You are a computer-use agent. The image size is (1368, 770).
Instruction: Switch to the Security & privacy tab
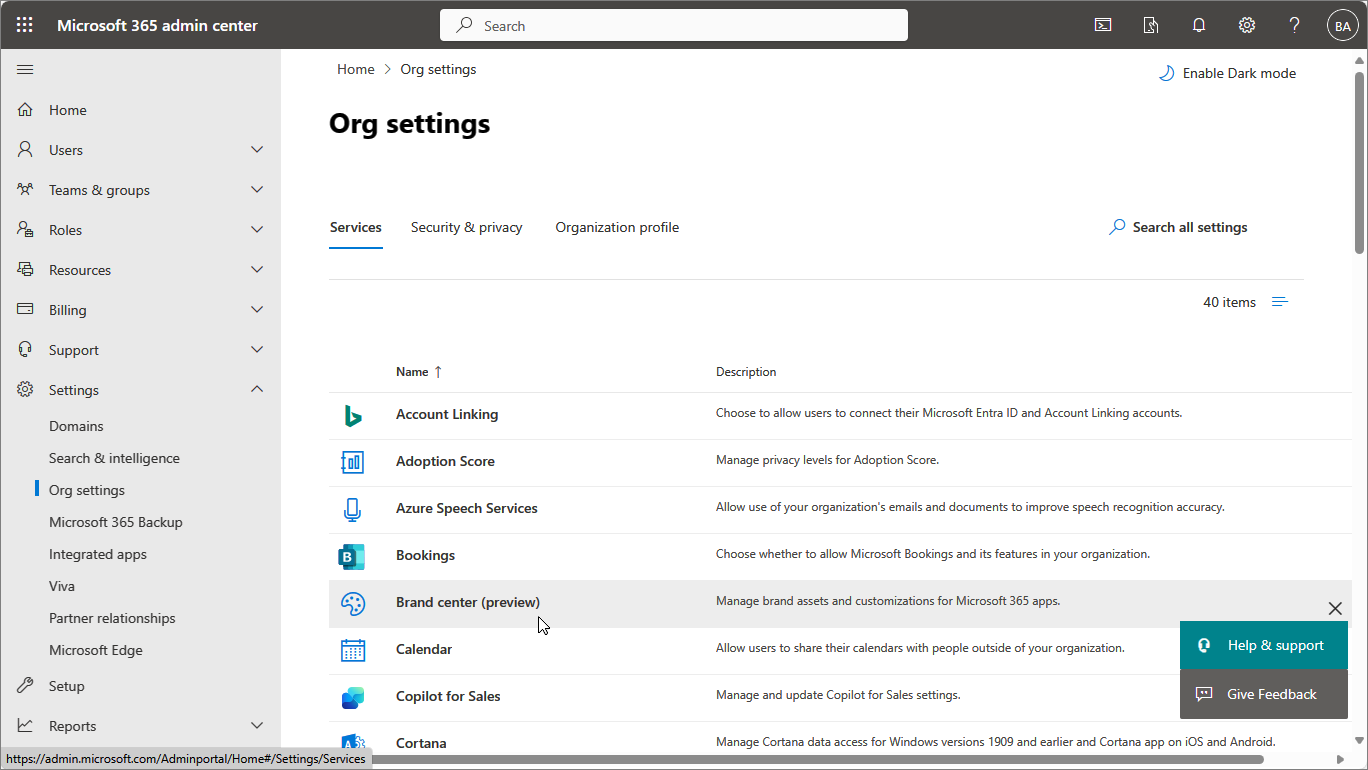[466, 227]
